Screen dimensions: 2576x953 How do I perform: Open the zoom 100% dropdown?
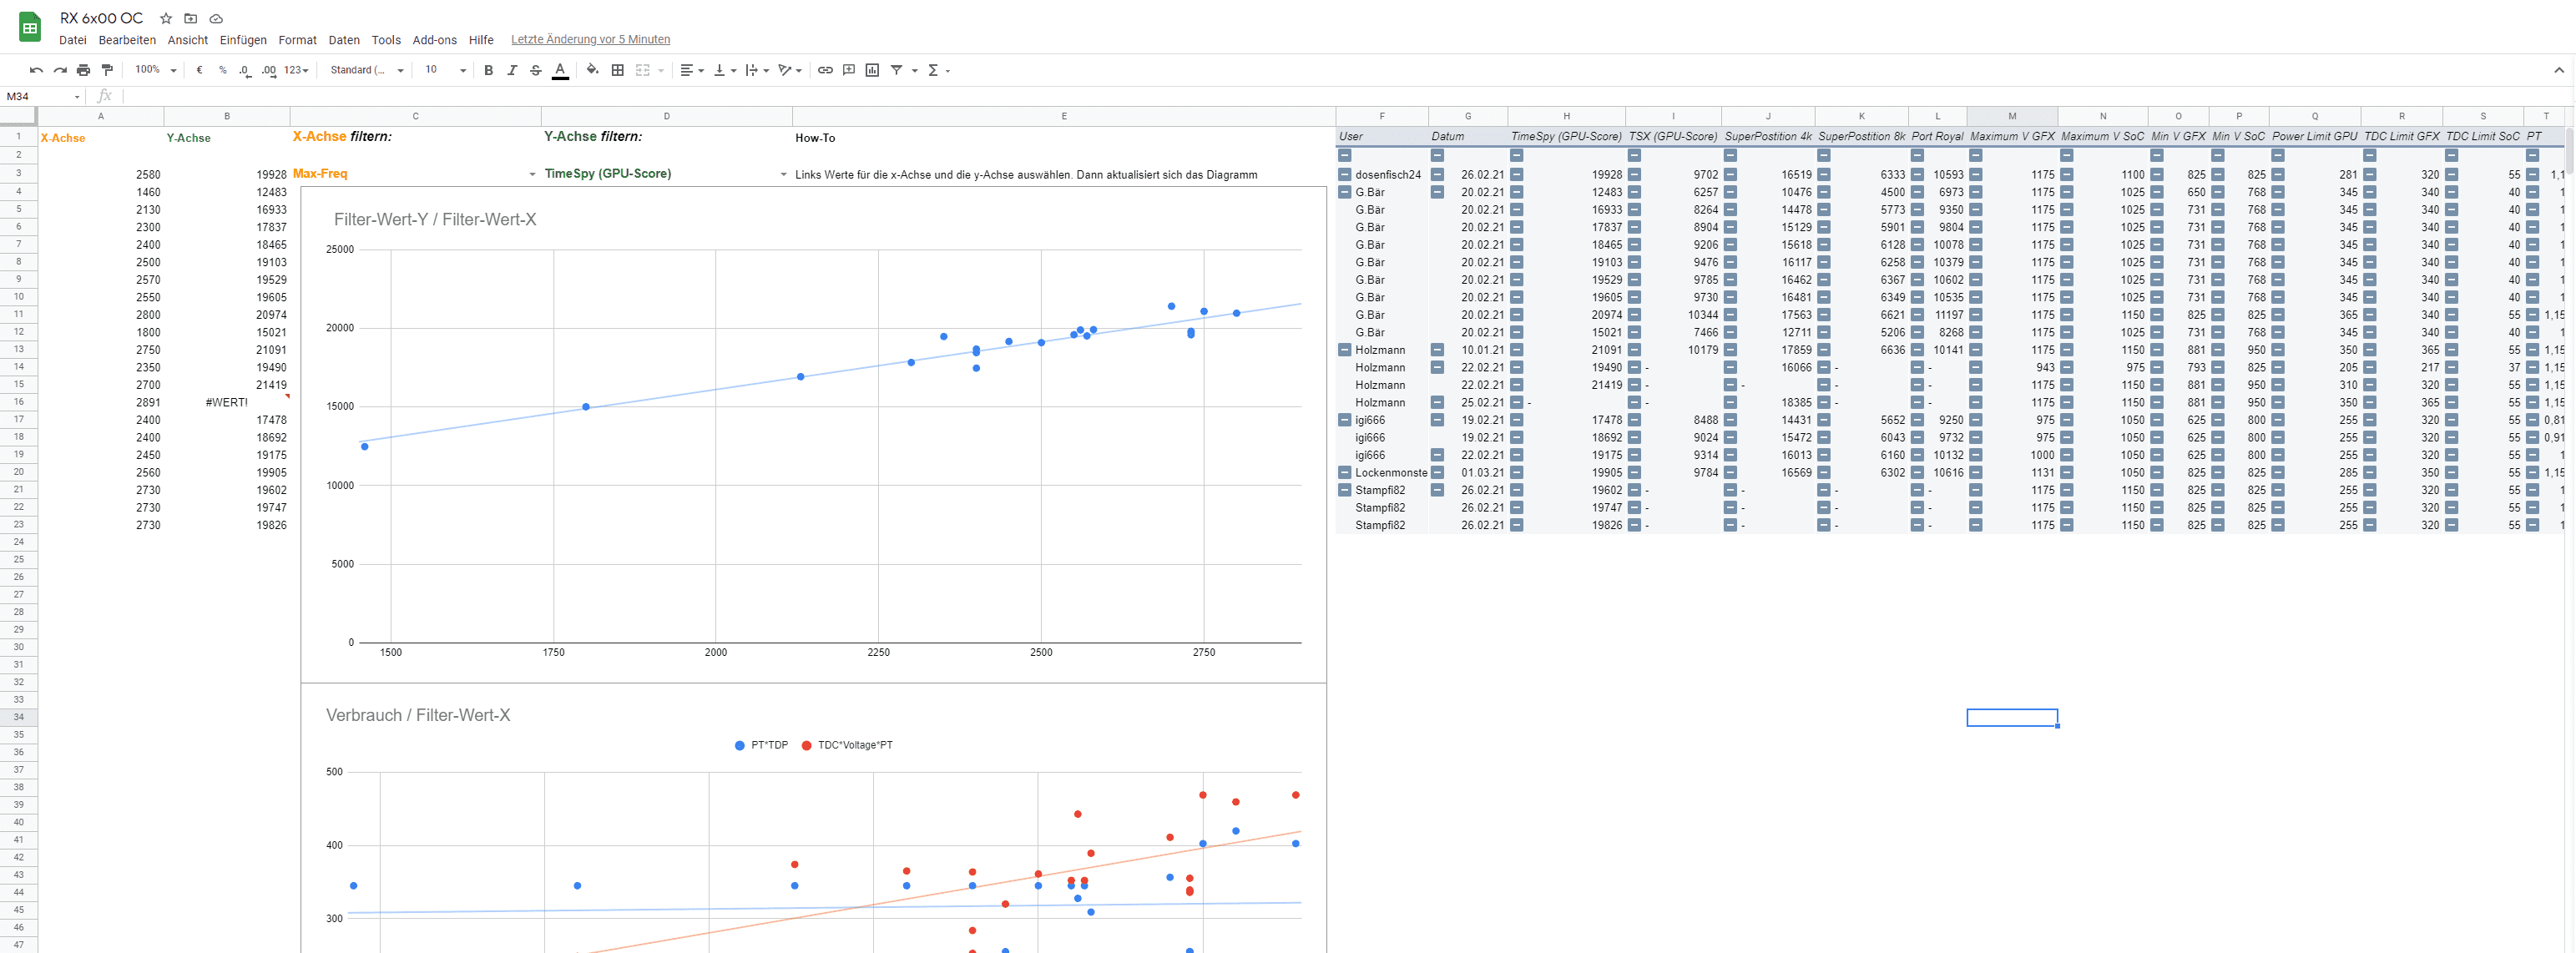click(x=156, y=70)
